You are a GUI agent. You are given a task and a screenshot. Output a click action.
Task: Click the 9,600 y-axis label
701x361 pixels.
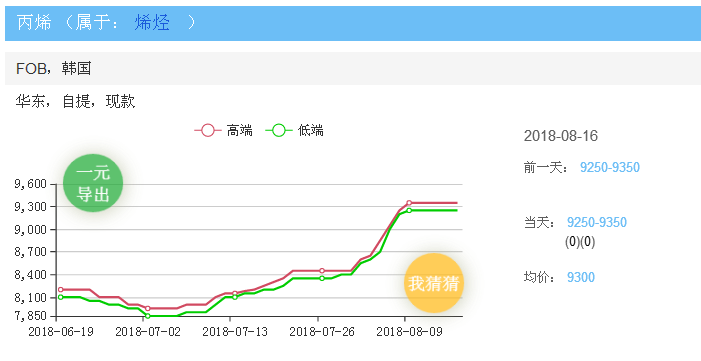30,184
